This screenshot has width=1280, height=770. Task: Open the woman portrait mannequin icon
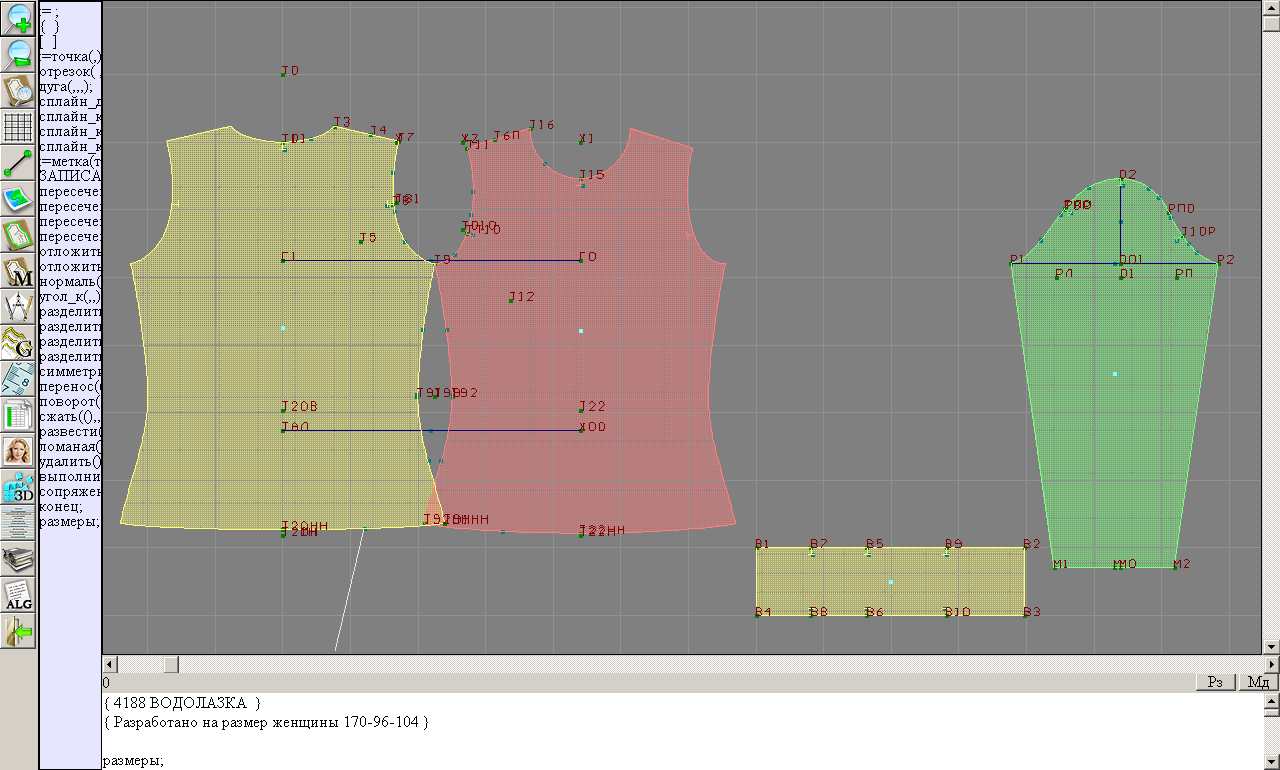tap(19, 450)
